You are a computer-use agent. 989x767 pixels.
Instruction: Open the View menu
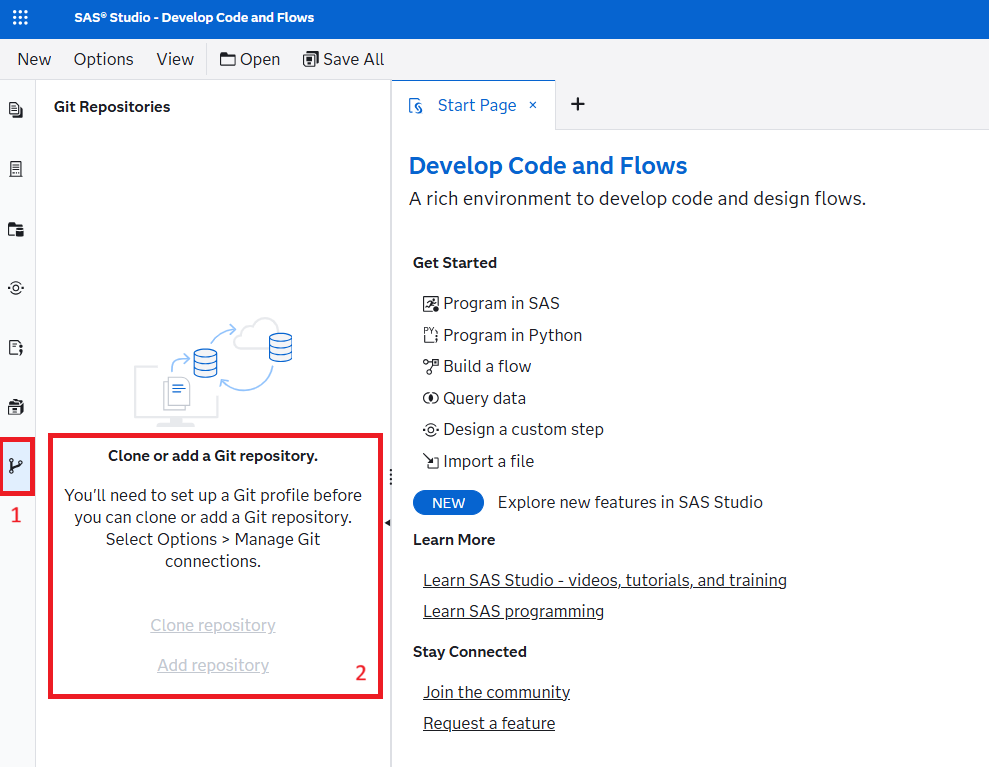[x=175, y=59]
